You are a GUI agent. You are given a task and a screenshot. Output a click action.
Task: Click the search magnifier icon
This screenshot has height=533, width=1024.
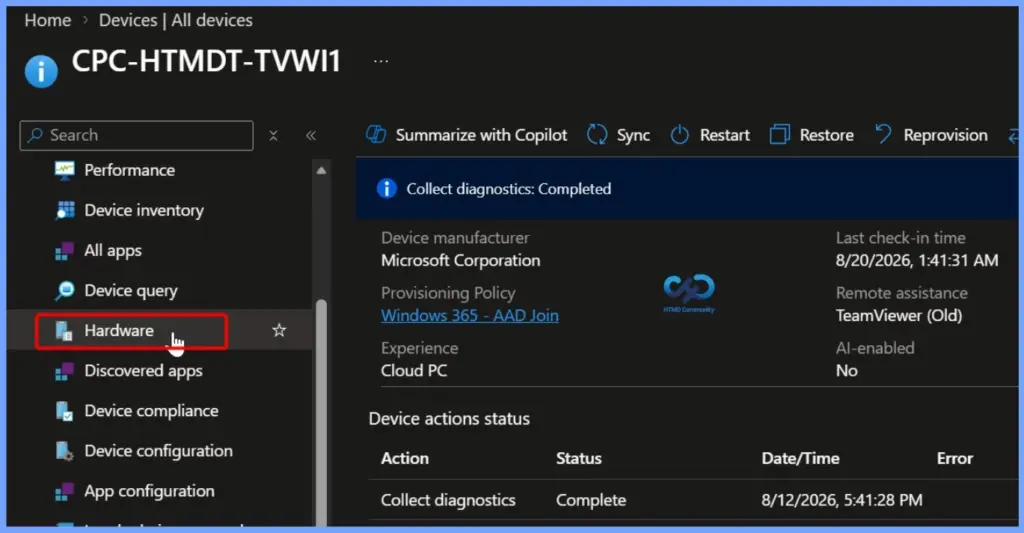[x=35, y=135]
